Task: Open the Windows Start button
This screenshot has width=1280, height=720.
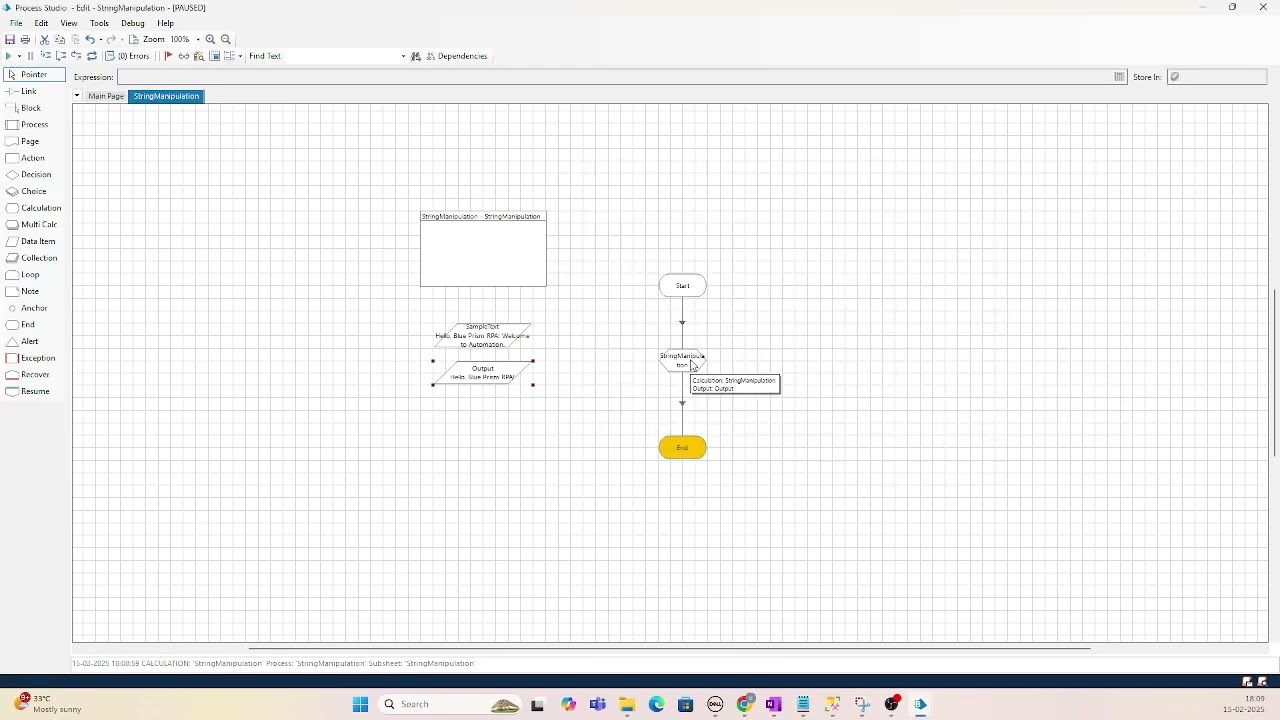Action: (361, 705)
